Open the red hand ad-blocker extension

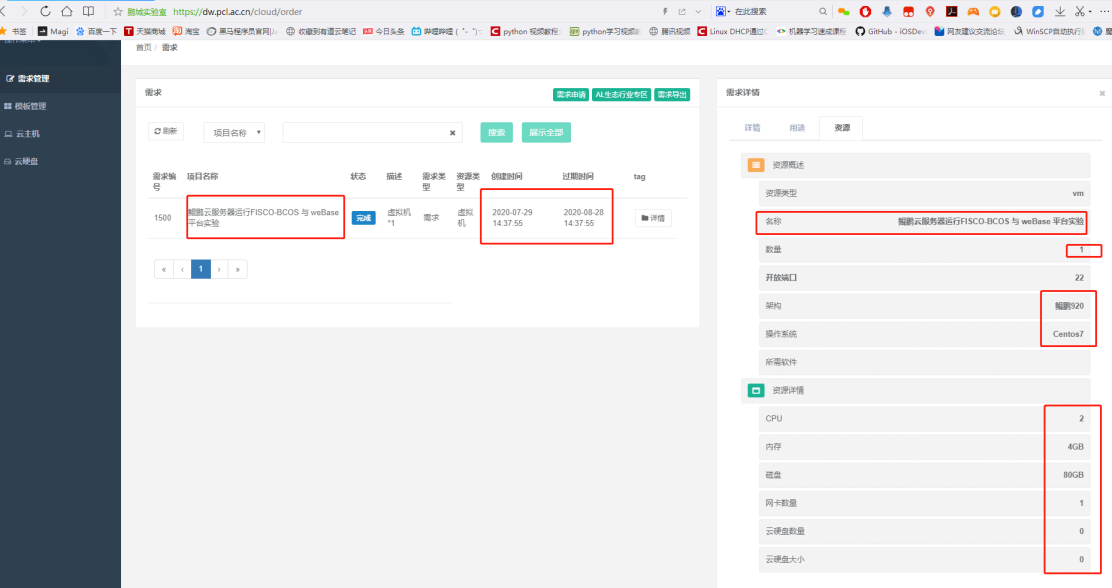(x=865, y=11)
